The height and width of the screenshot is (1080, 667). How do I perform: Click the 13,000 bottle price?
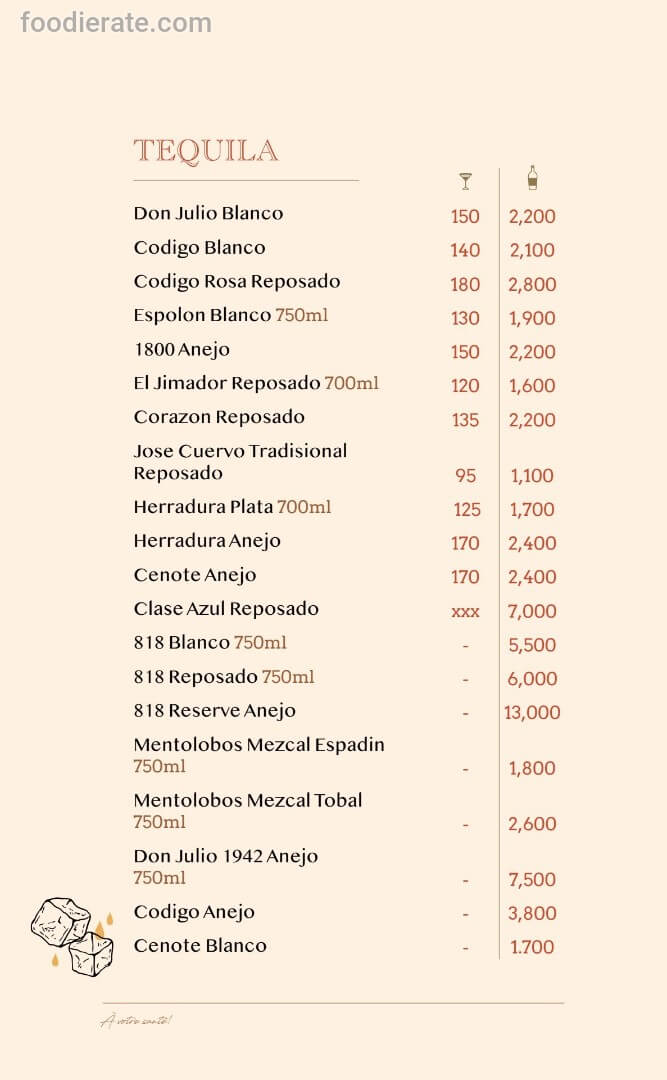pos(533,712)
